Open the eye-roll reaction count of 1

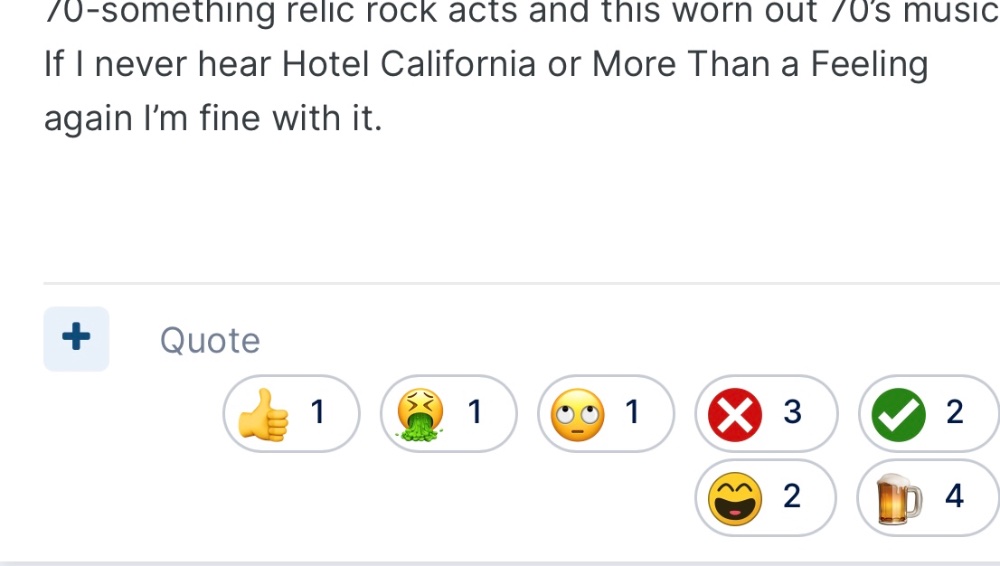tap(632, 412)
